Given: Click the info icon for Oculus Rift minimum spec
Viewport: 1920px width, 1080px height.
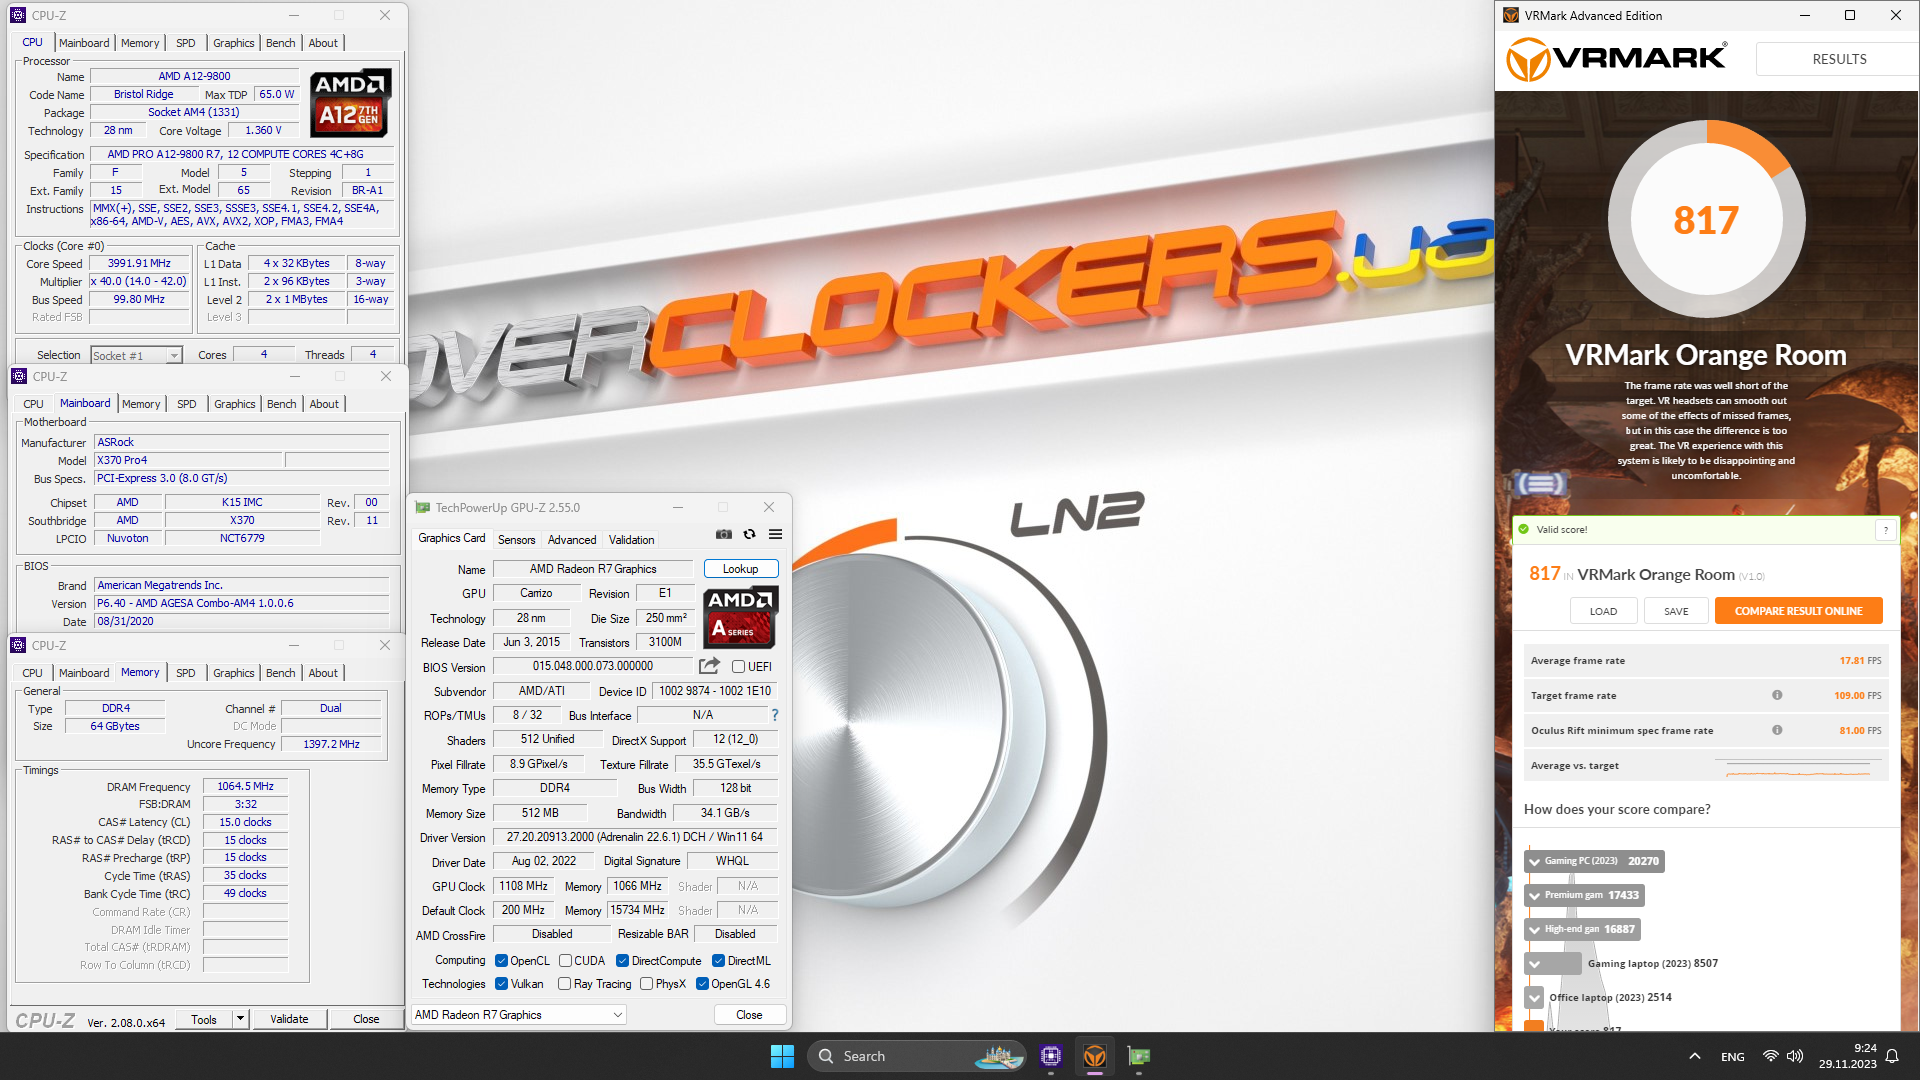Looking at the screenshot, I should (x=1777, y=730).
